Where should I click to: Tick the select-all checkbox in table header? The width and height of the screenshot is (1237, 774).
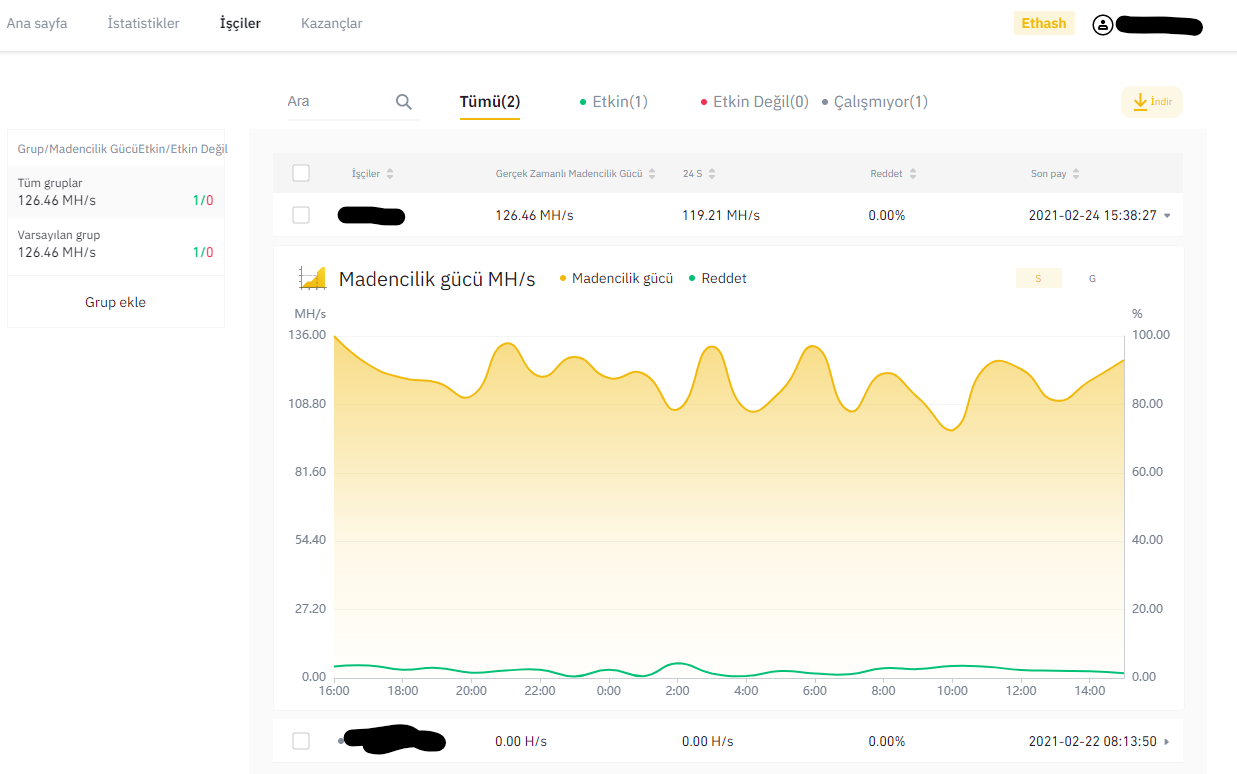[301, 173]
